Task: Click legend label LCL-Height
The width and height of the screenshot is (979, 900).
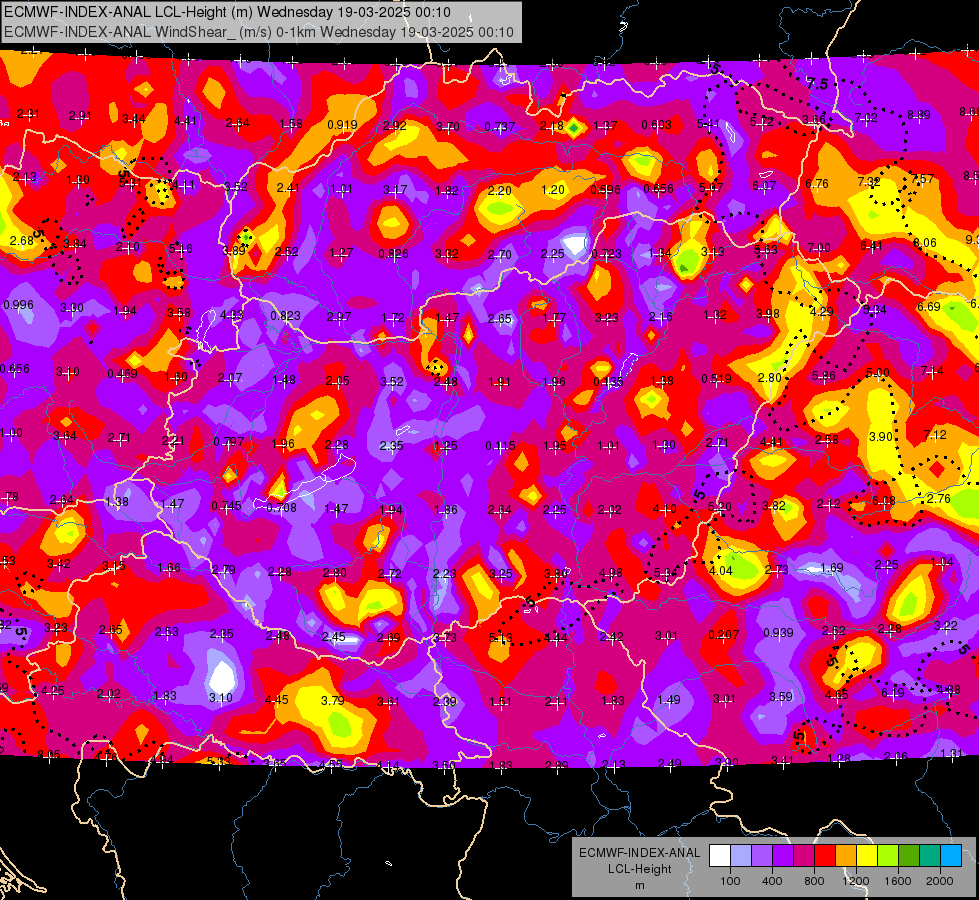Action: tap(639, 869)
